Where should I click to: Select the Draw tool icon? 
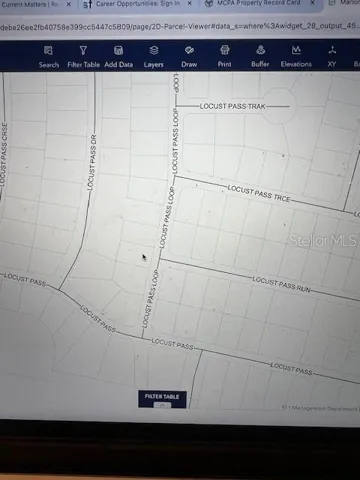coord(189,50)
